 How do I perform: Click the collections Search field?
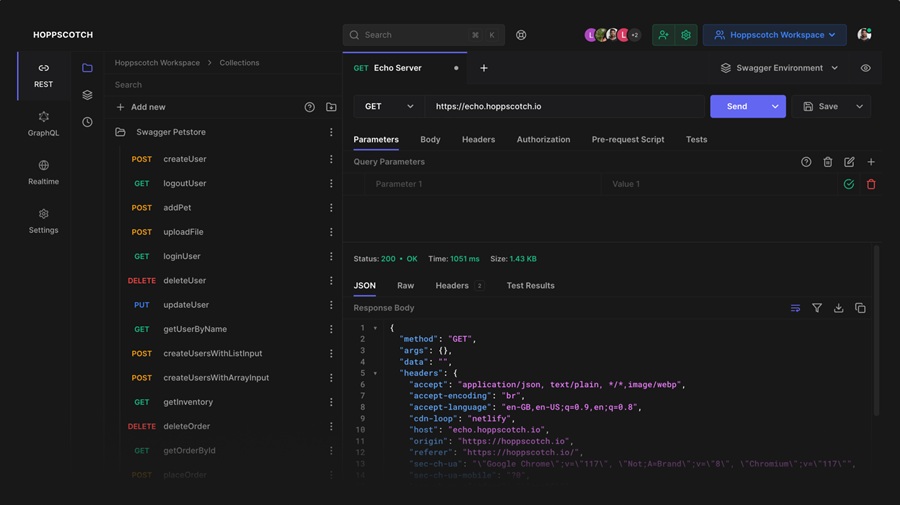(x=223, y=85)
